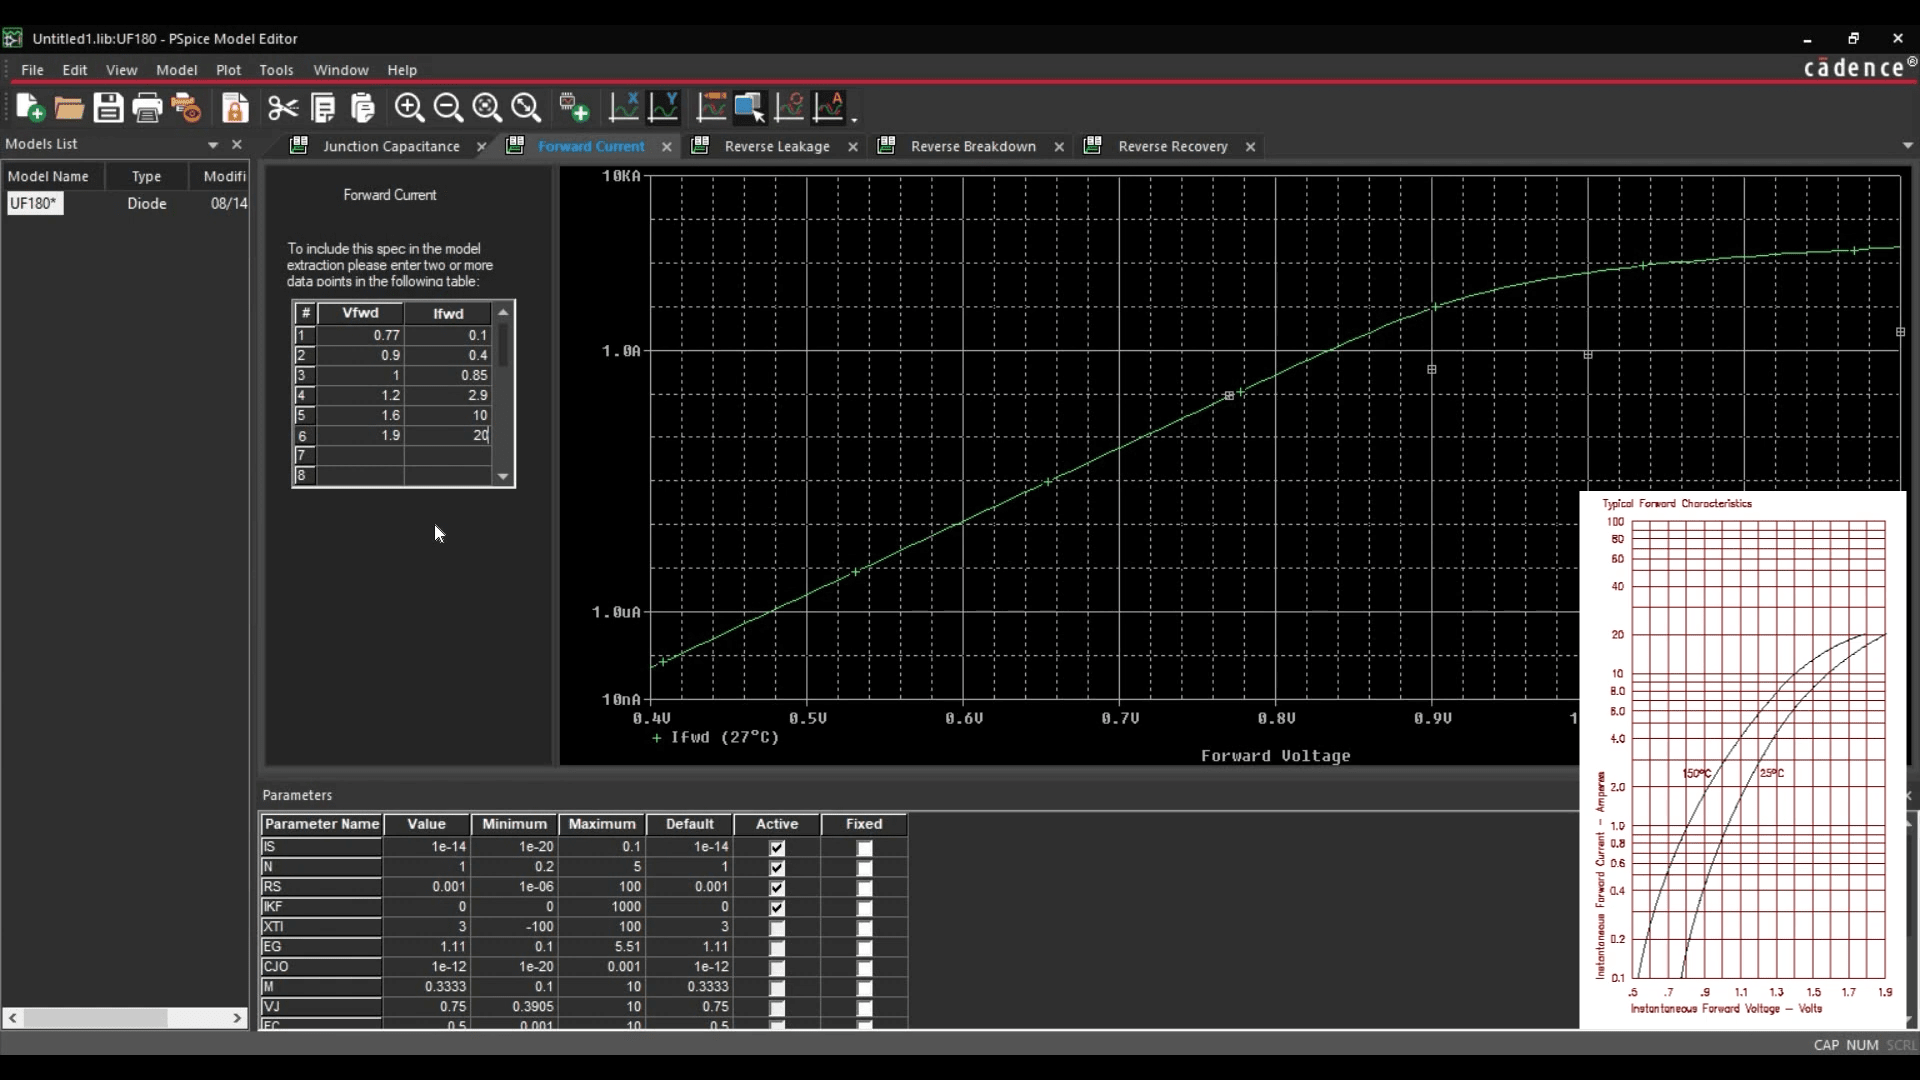Open Y axis settings icon
This screenshot has height=1080, width=1920.
click(x=664, y=107)
